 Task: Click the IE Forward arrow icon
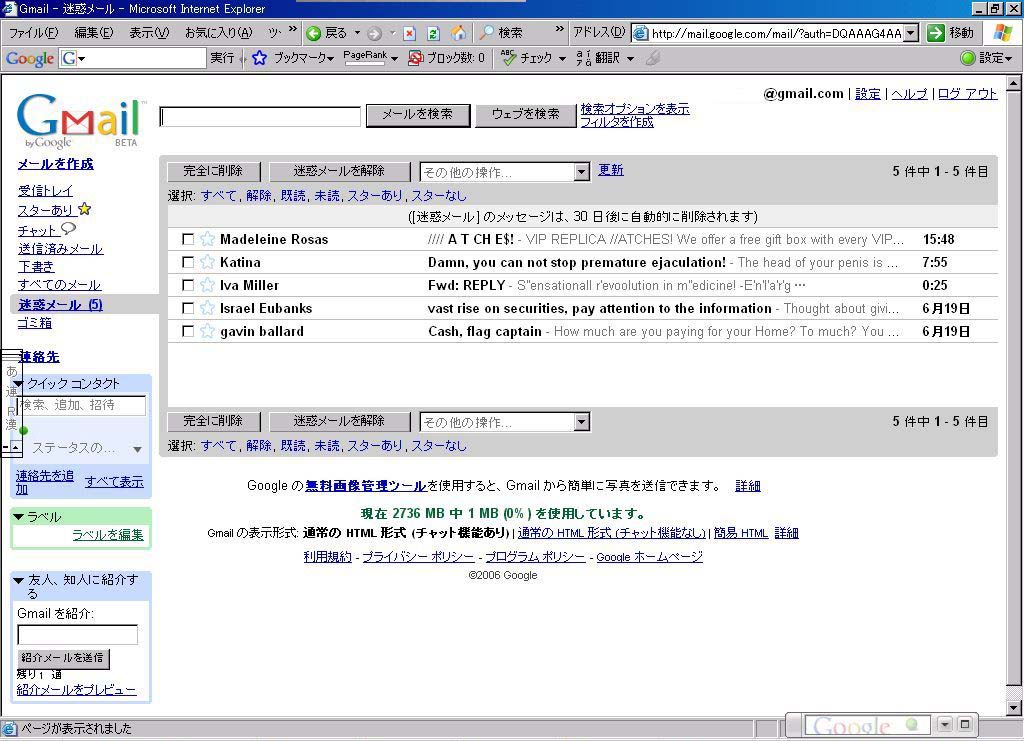[x=375, y=33]
